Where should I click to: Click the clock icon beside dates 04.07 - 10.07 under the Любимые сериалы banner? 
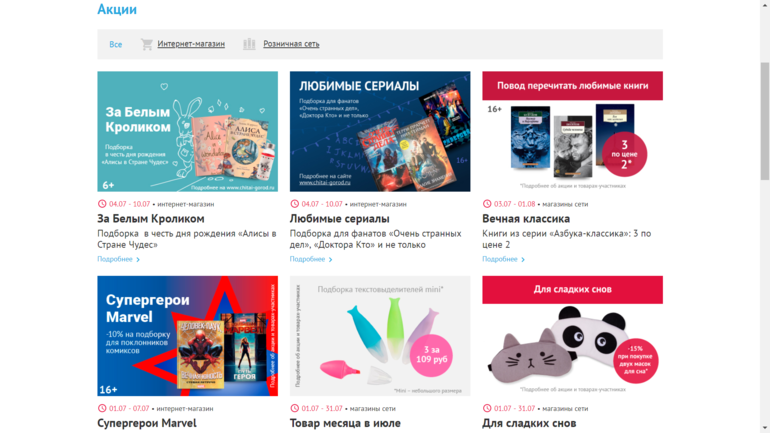[294, 204]
